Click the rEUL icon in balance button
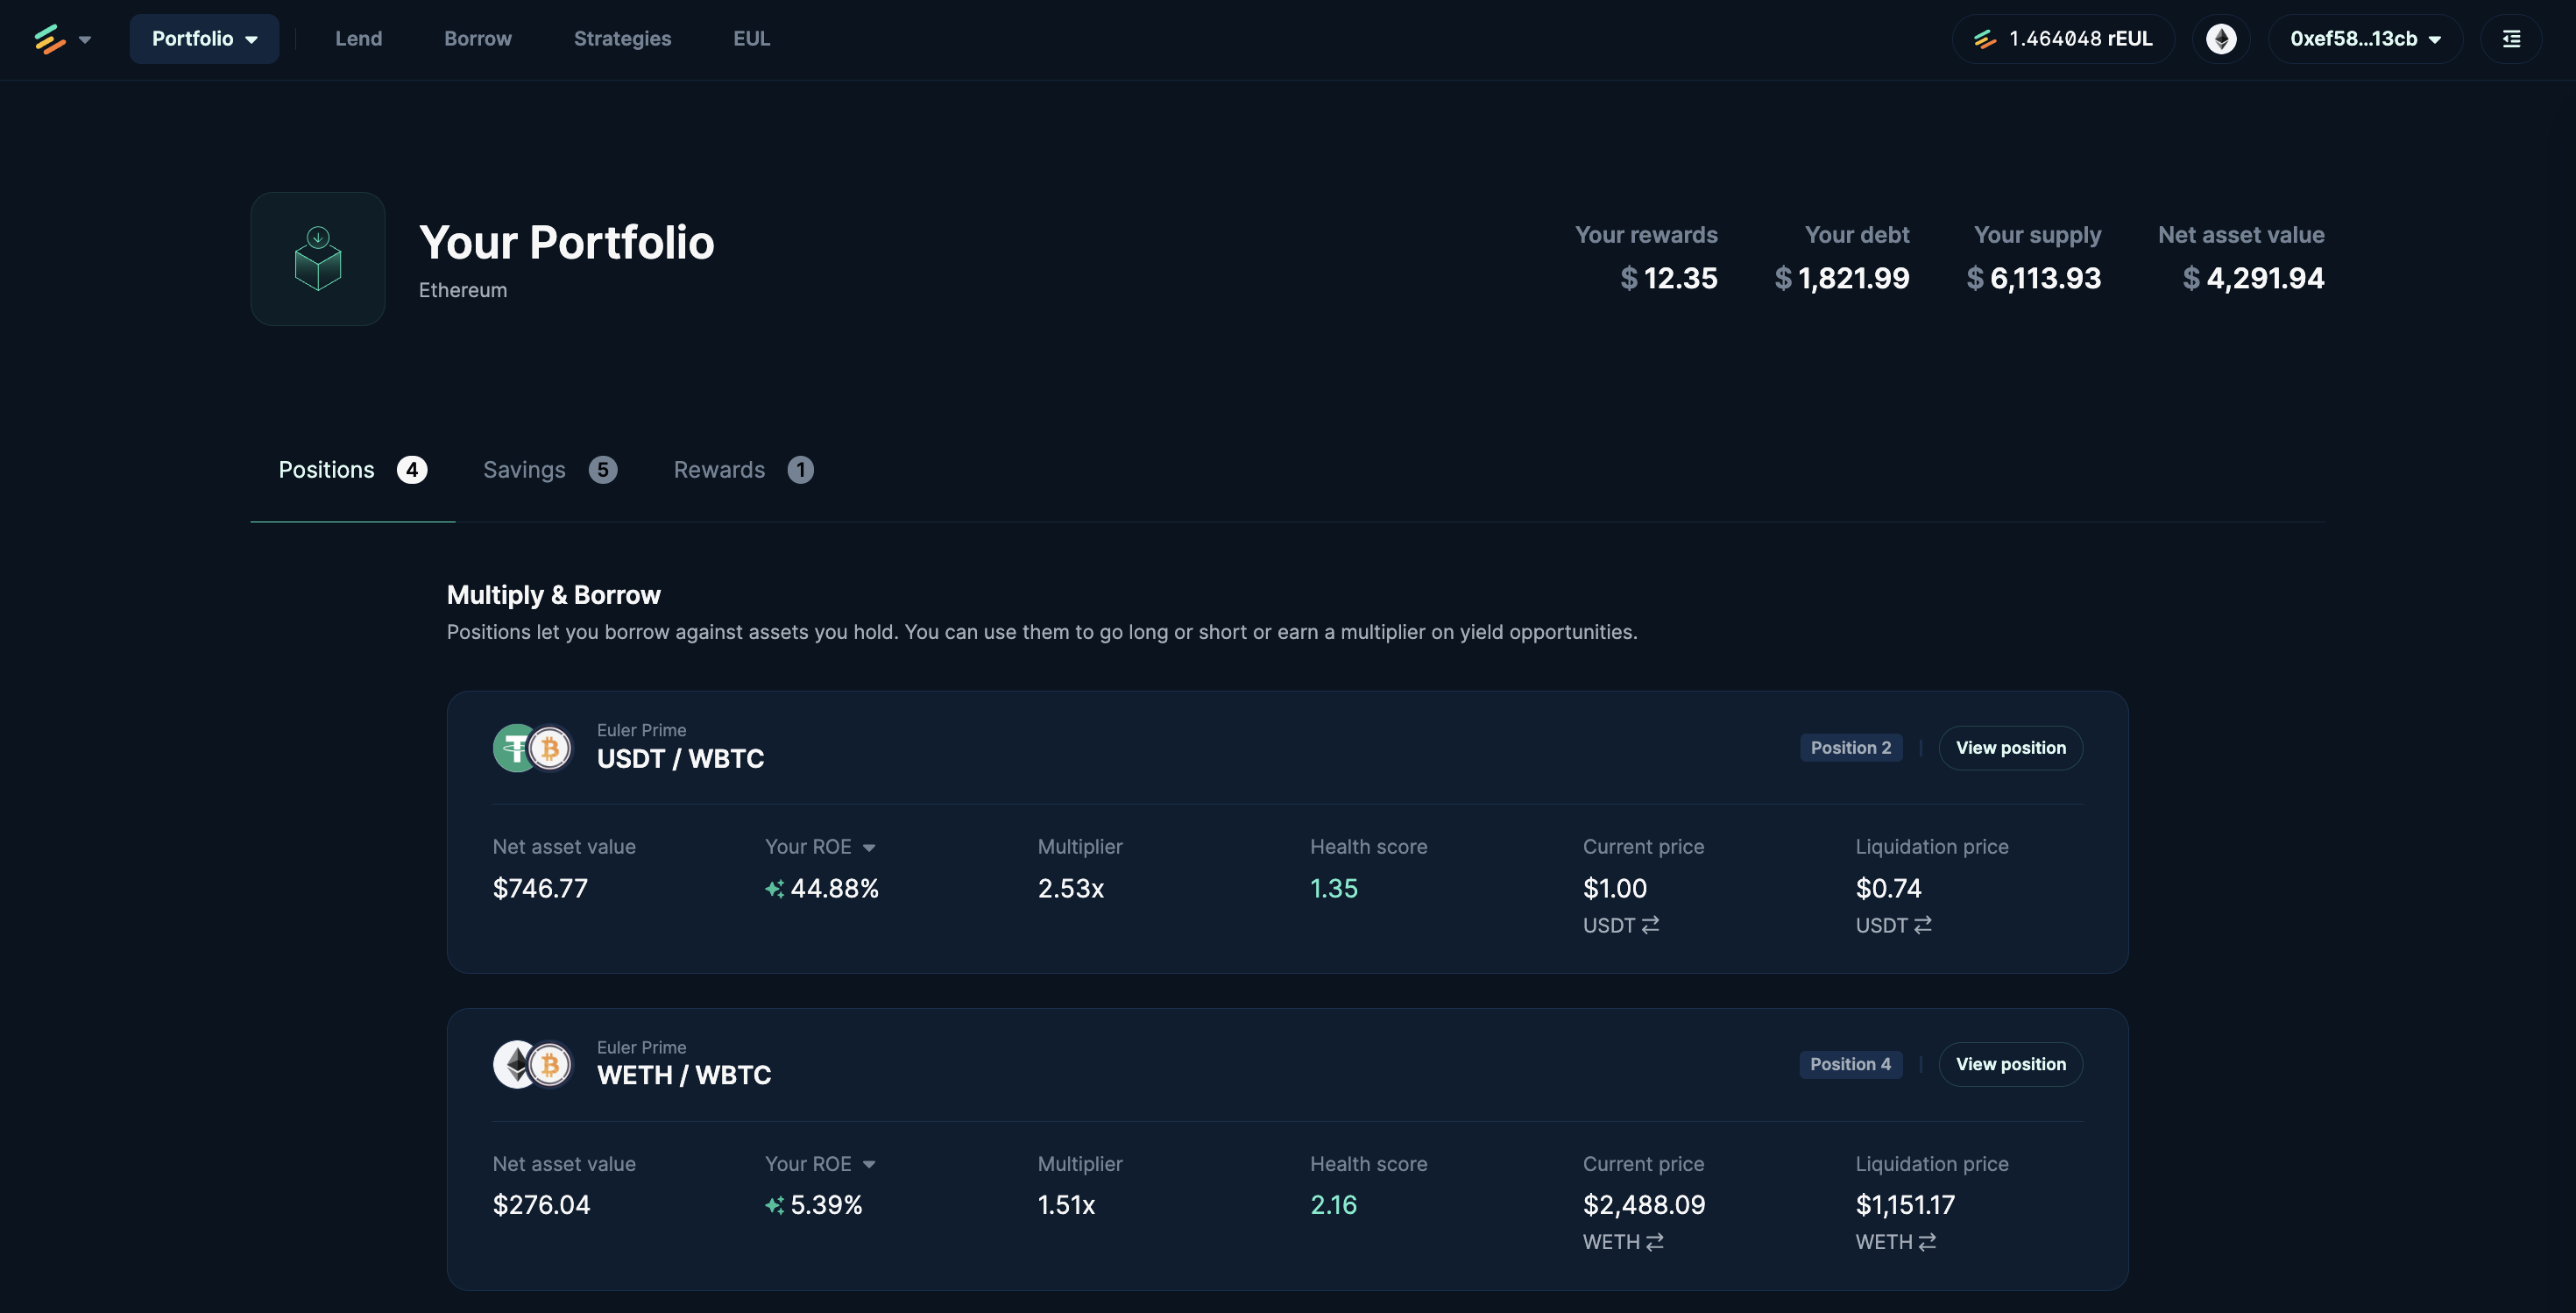Viewport: 2576px width, 1313px height. [x=1984, y=39]
